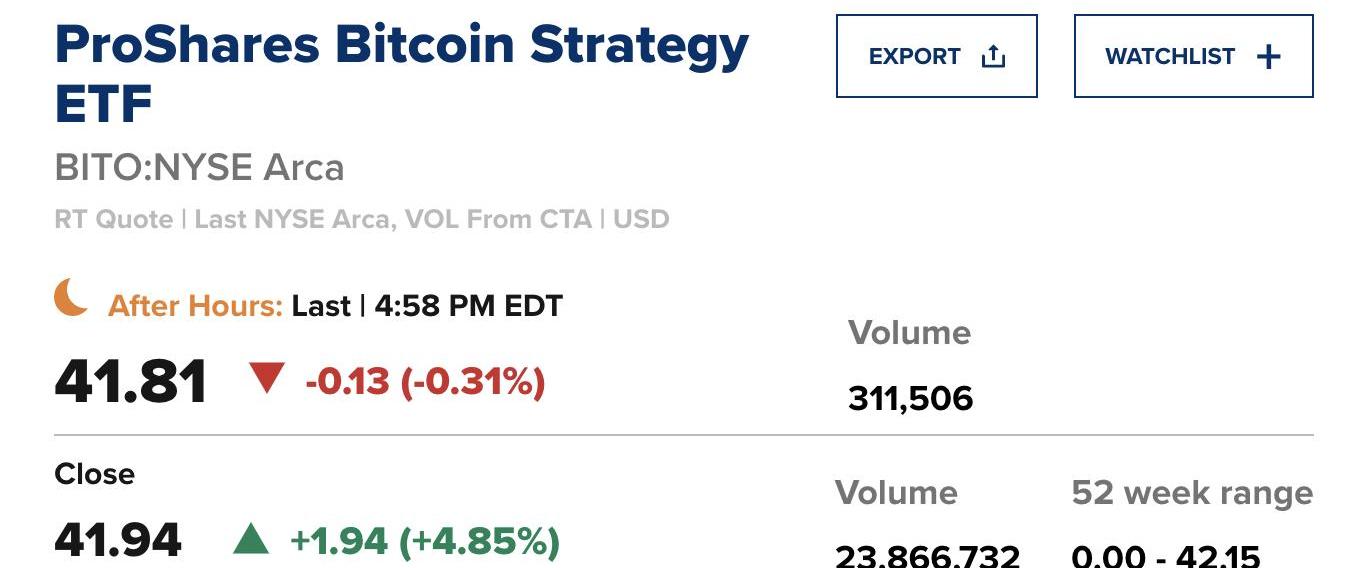Select the ProShares Bitcoin Strategy ETF title
This screenshot has height=568, width=1352.
[401, 73]
